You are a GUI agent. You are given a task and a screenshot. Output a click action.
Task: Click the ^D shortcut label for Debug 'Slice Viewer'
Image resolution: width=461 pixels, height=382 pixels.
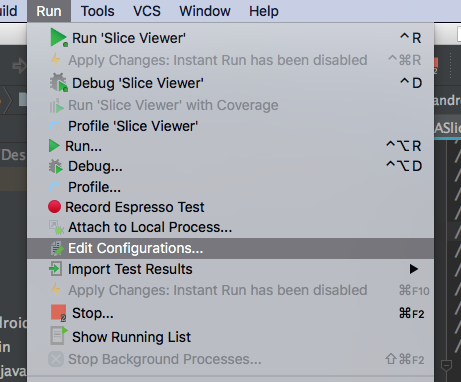(x=411, y=83)
